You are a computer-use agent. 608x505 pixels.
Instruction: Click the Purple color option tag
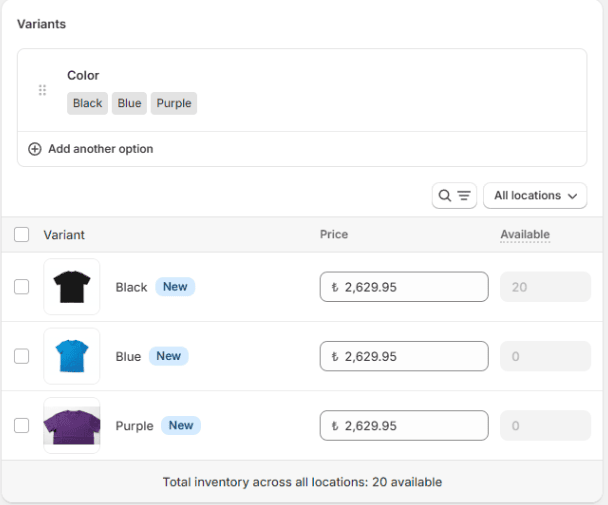point(174,103)
